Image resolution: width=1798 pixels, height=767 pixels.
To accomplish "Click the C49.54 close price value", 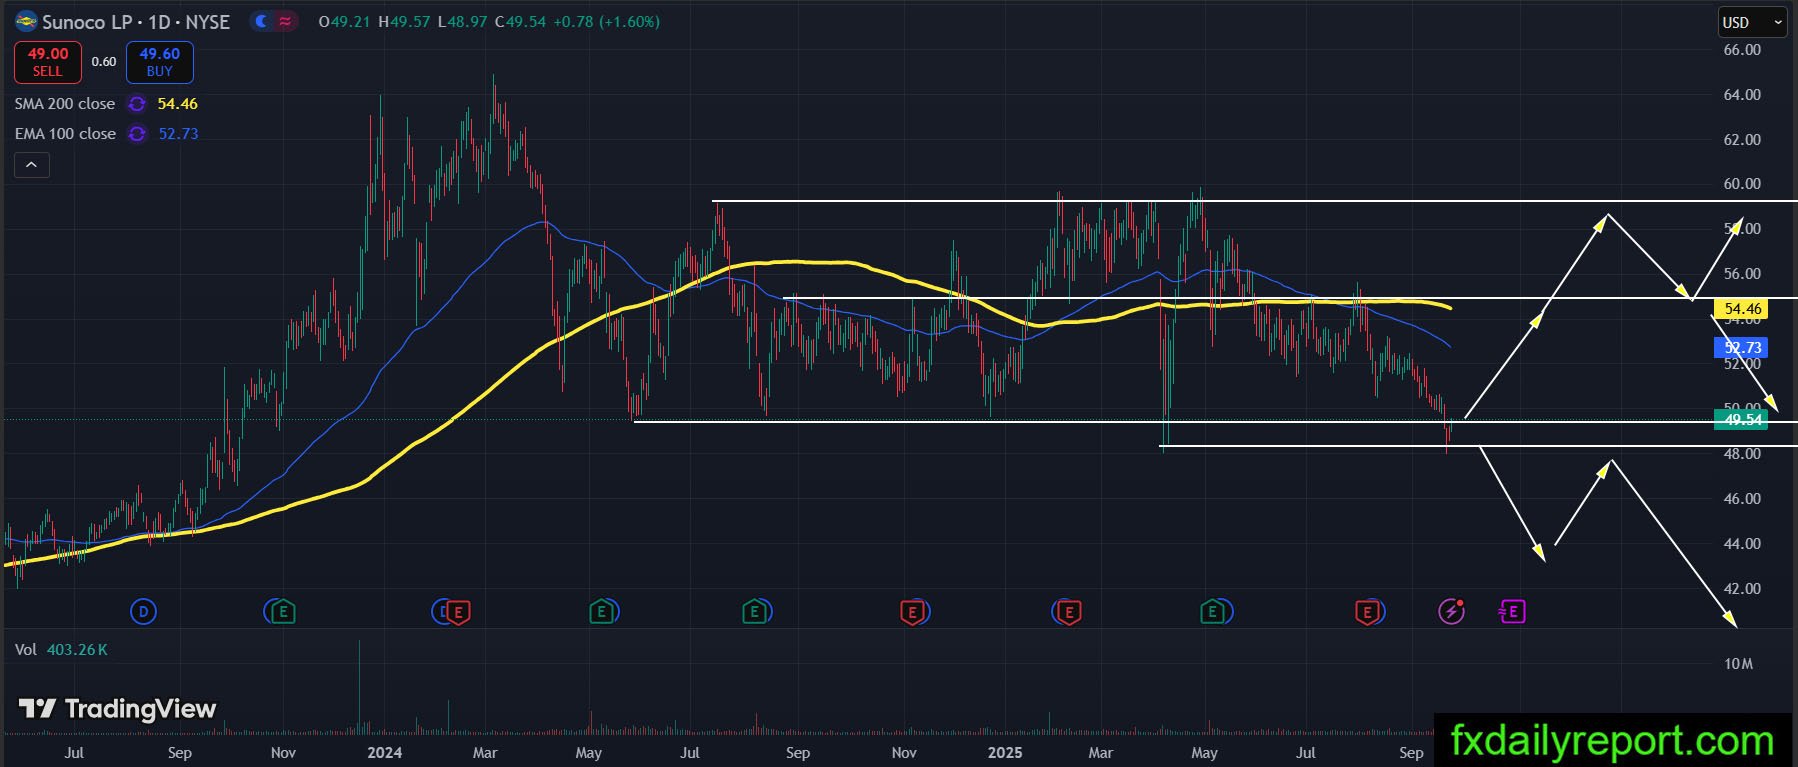I will [x=520, y=22].
